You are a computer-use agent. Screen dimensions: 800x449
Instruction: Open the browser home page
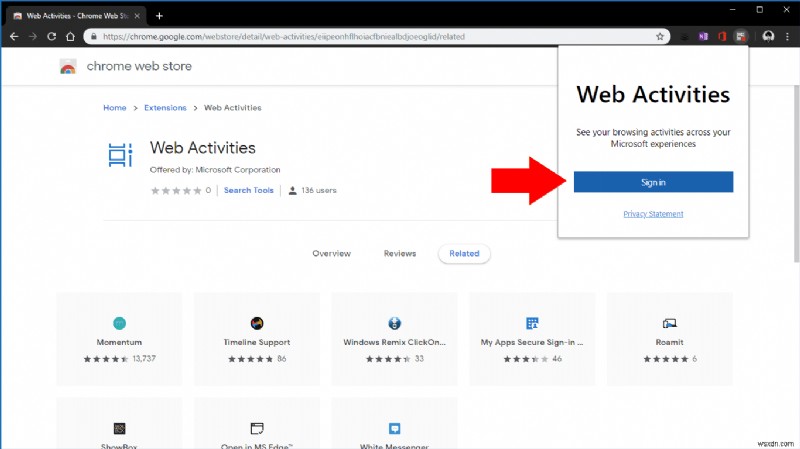coord(70,37)
